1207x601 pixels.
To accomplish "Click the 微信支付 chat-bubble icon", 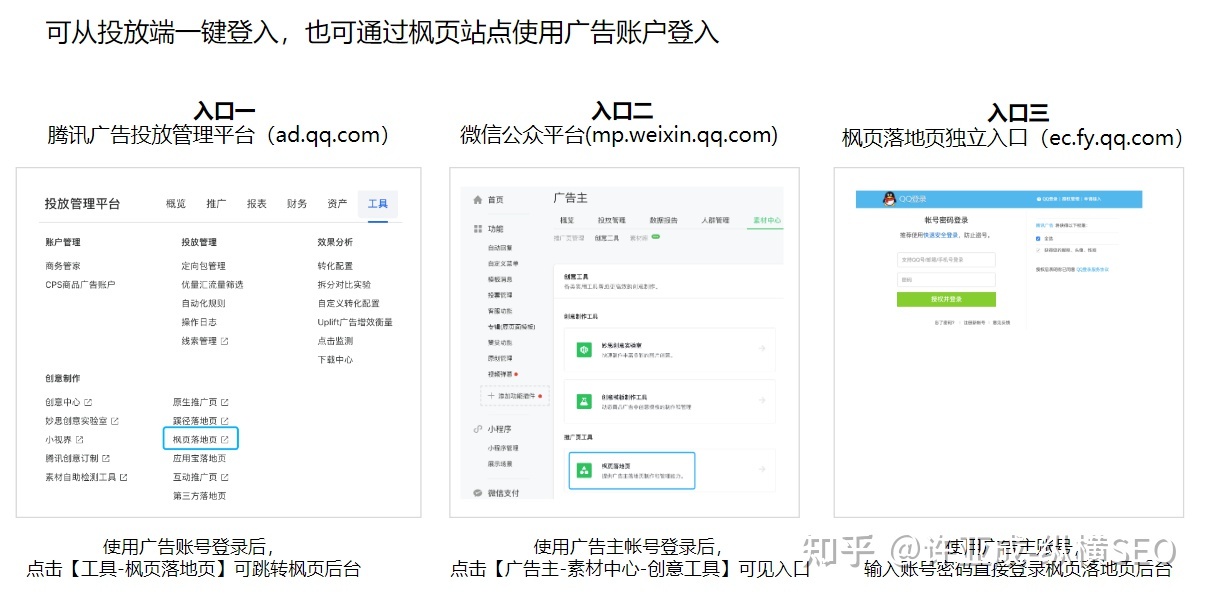I will [x=477, y=493].
